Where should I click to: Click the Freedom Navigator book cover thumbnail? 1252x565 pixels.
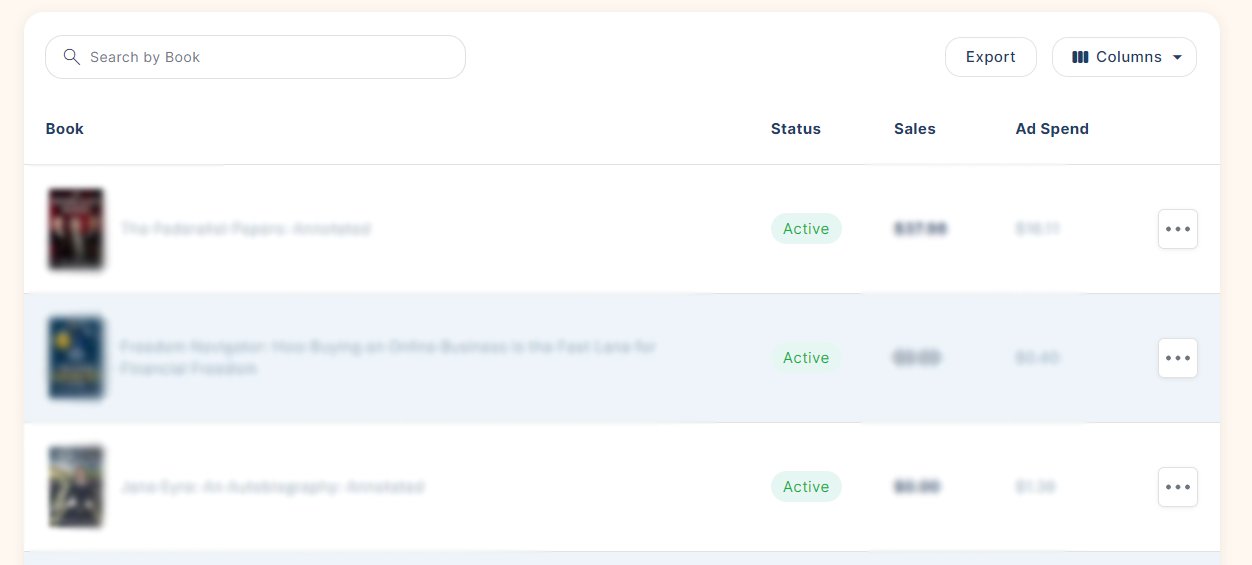[76, 358]
